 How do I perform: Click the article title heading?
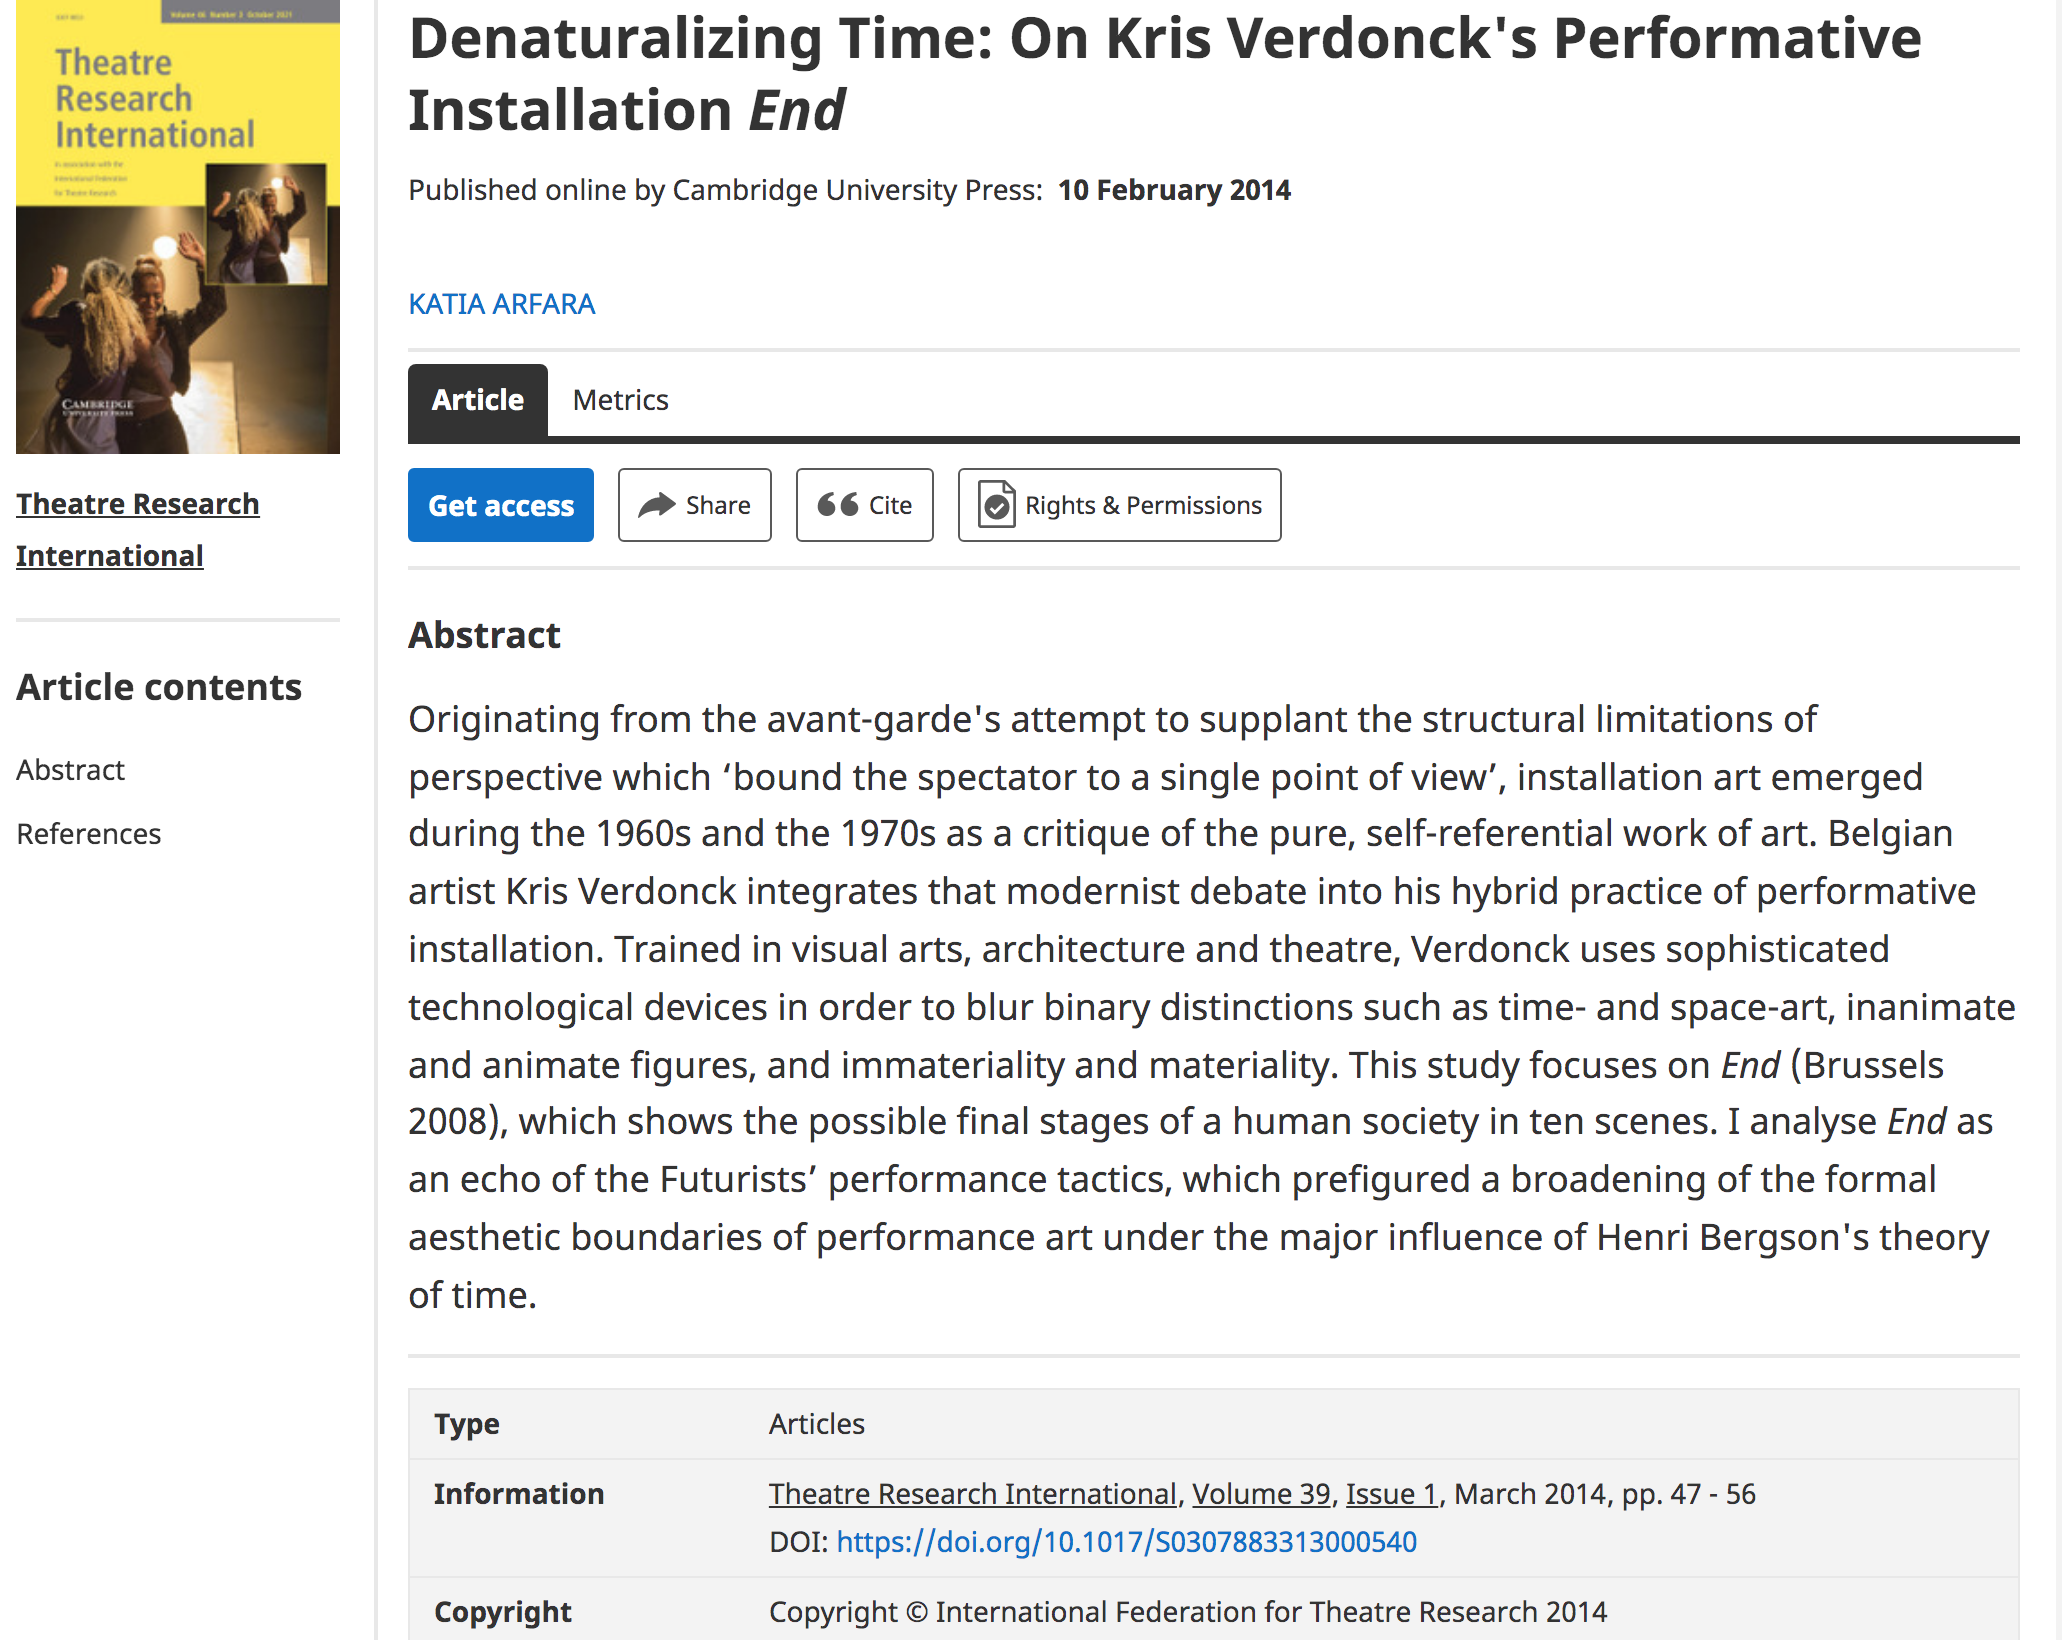(x=1165, y=73)
